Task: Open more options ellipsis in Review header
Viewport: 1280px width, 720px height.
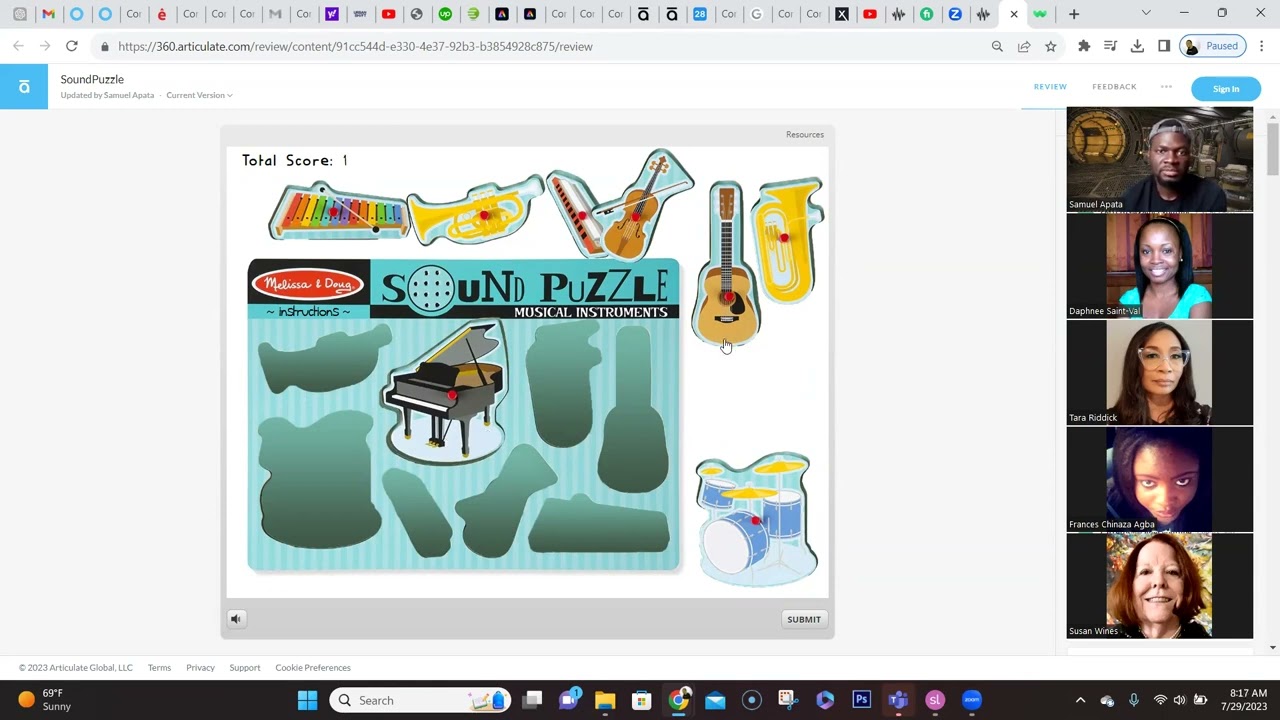Action: pos(1166,87)
